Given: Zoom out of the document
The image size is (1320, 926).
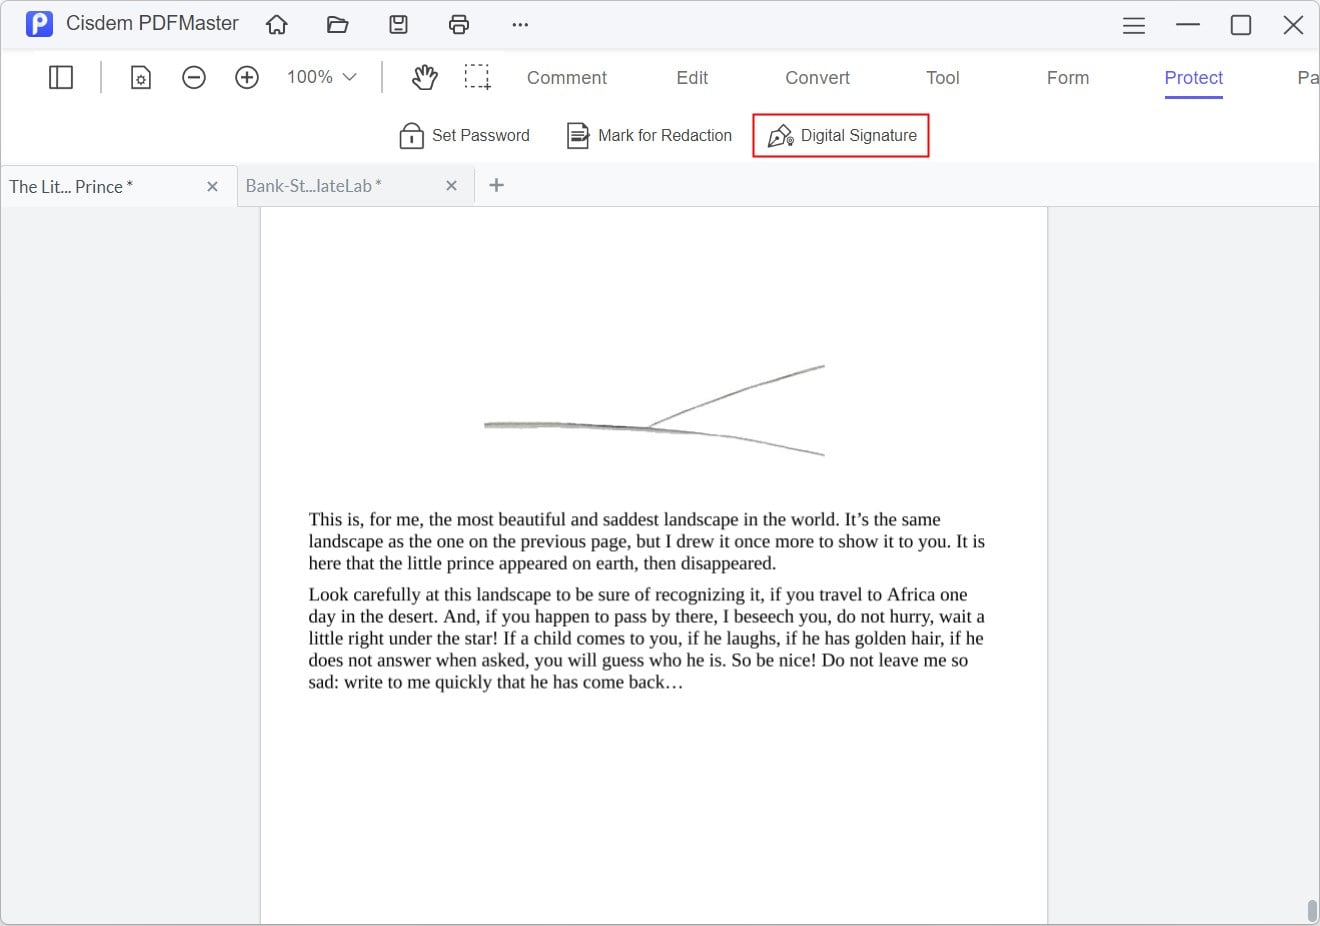Looking at the screenshot, I should pos(194,76).
